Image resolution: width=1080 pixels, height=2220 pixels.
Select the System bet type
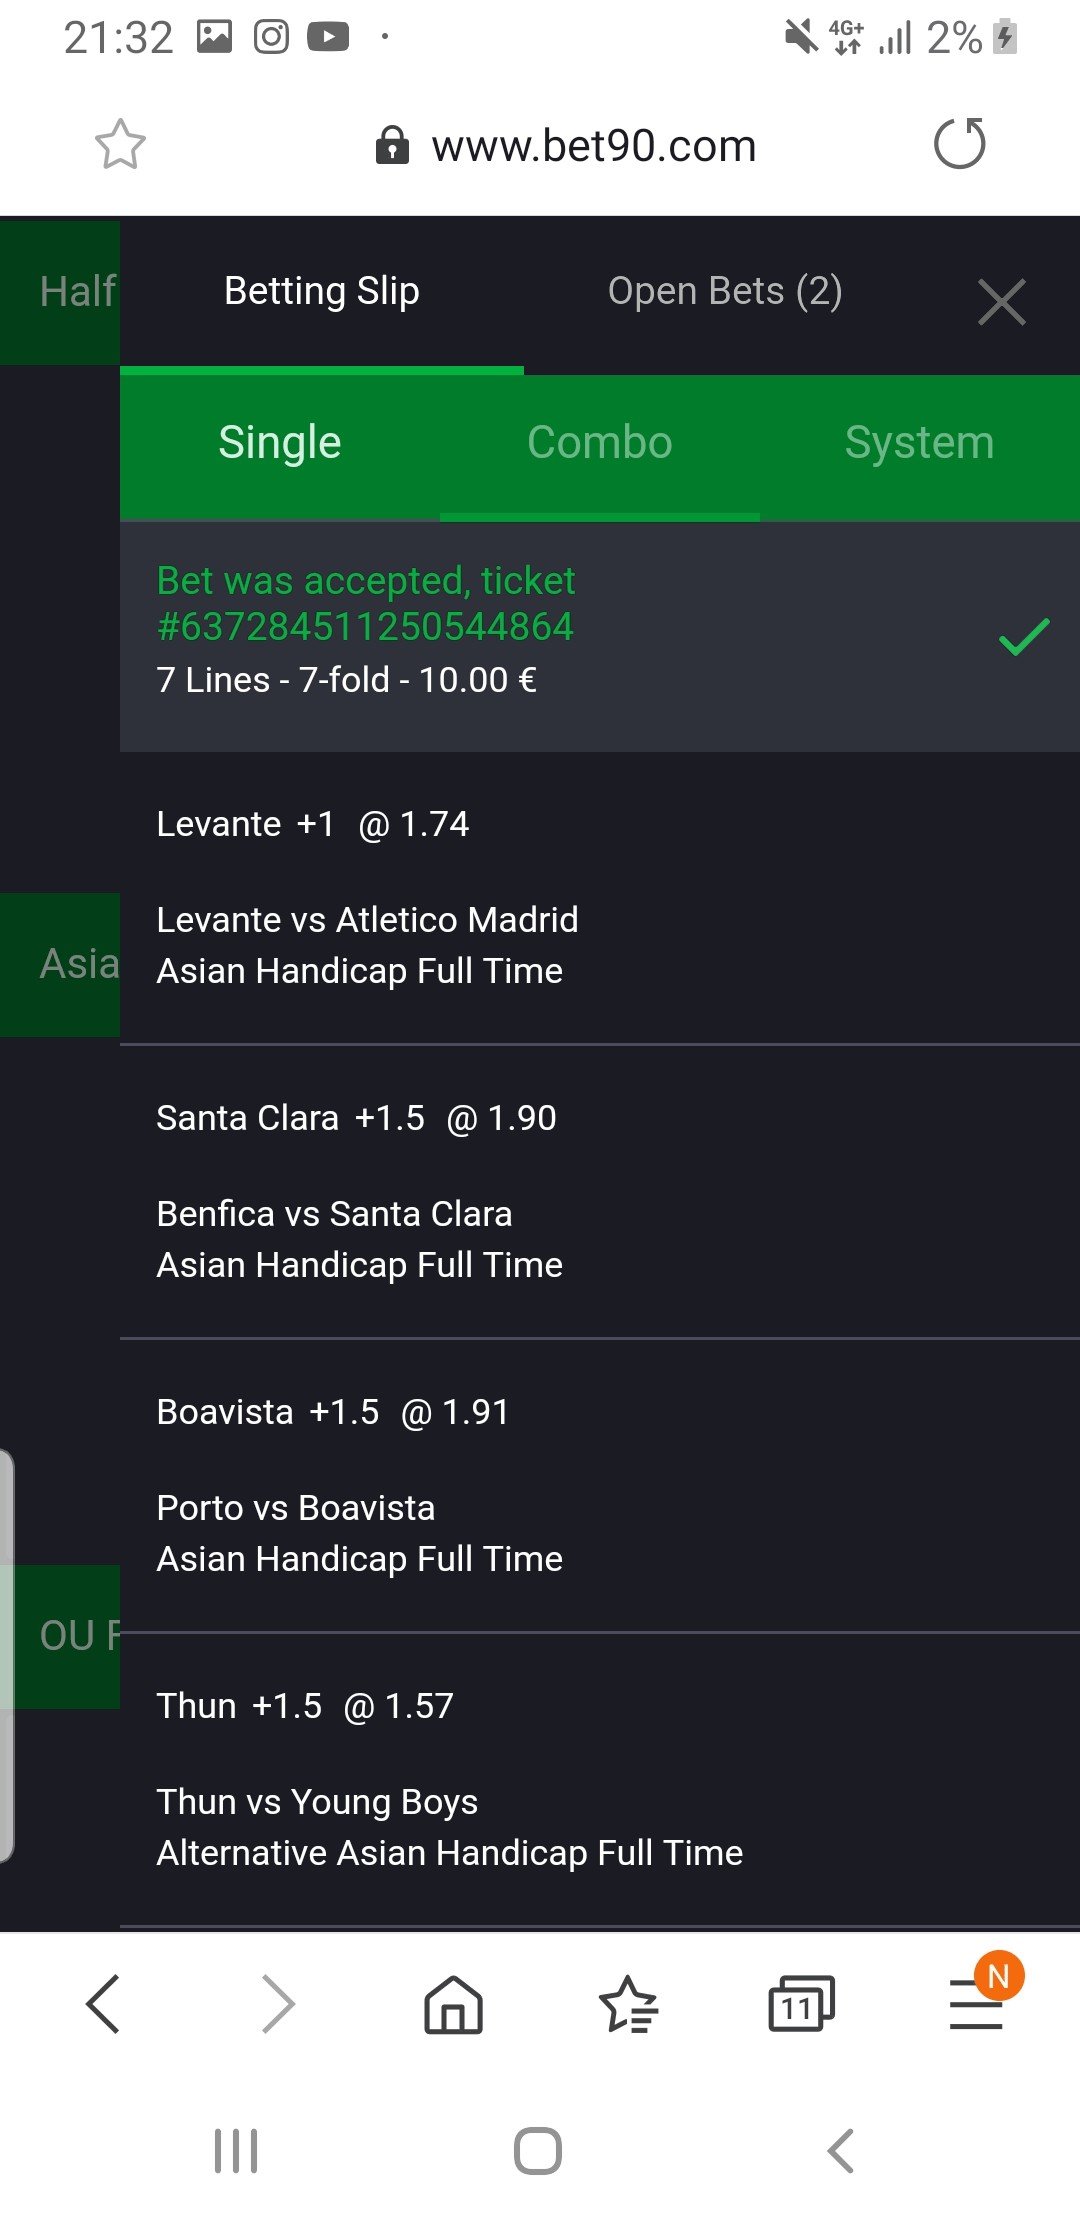point(919,443)
